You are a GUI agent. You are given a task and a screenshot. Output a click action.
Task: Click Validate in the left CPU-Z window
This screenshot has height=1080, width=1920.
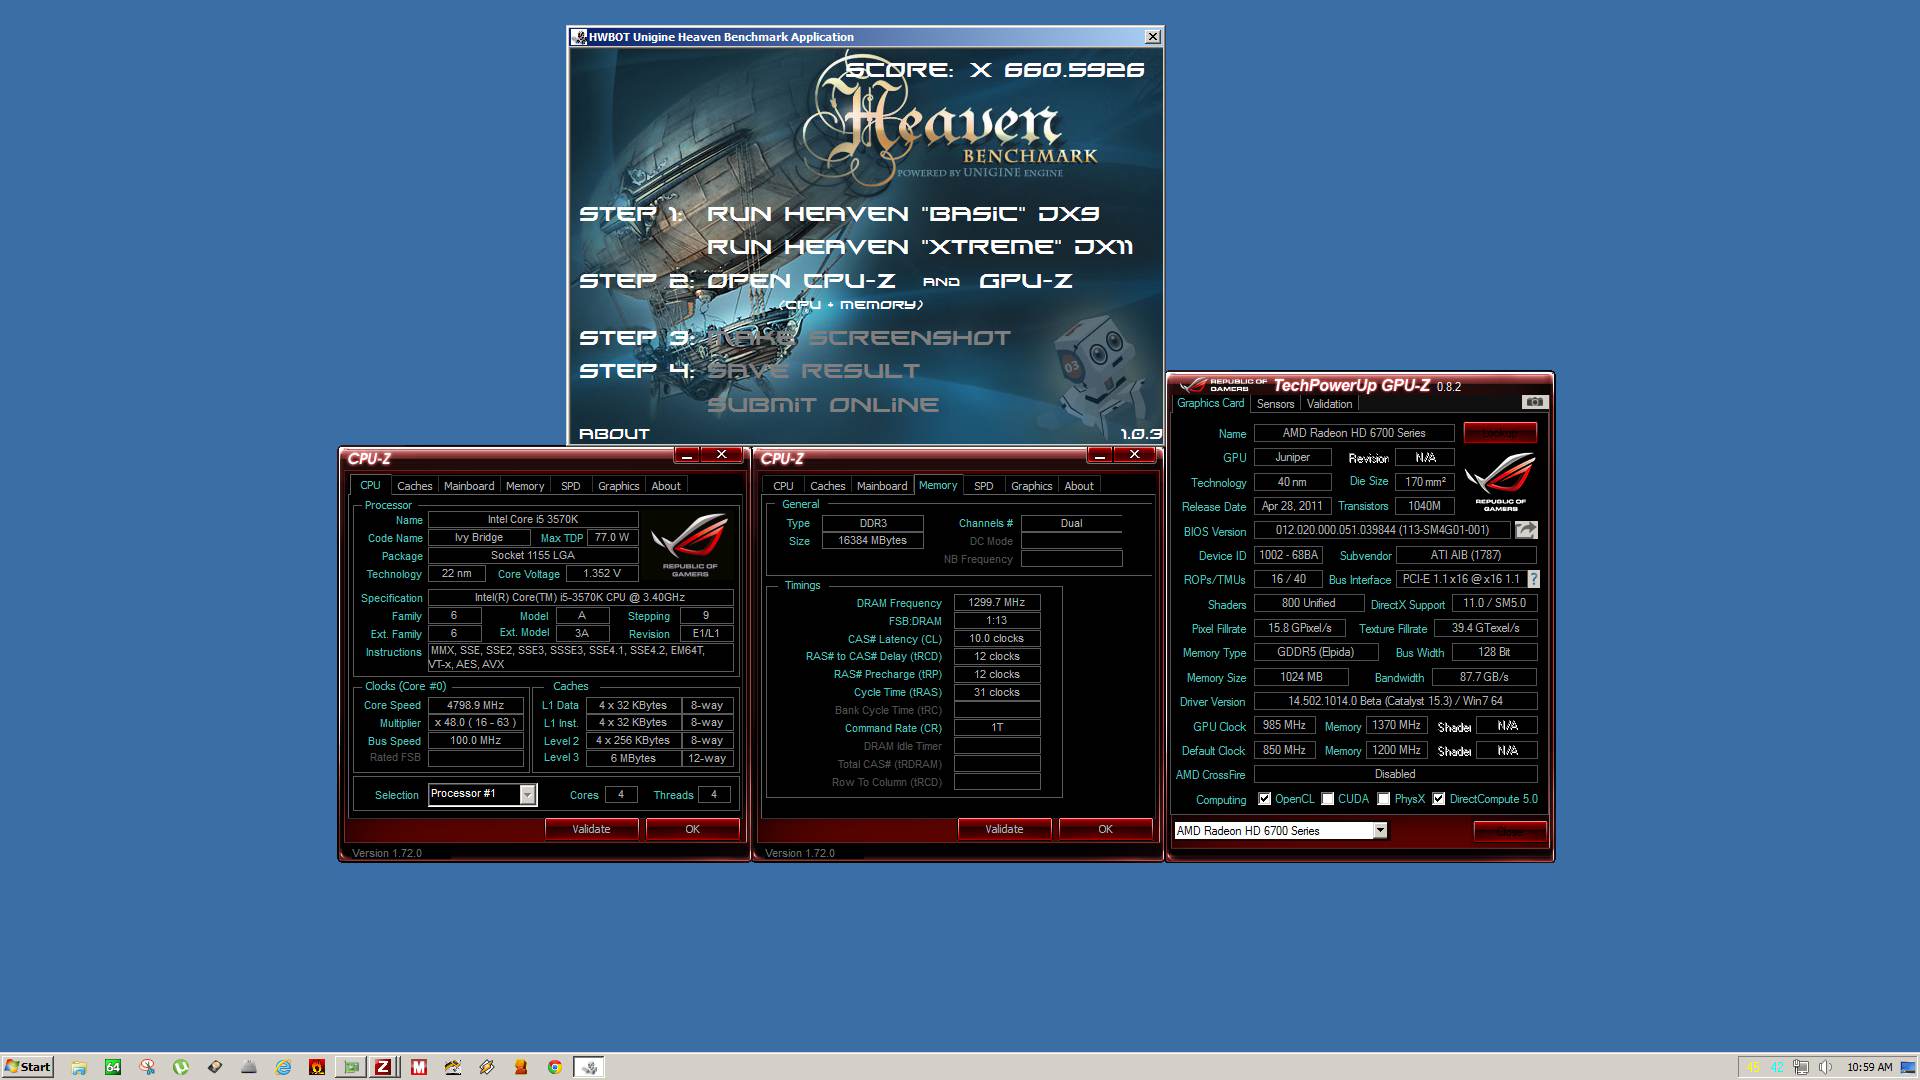pos(591,829)
